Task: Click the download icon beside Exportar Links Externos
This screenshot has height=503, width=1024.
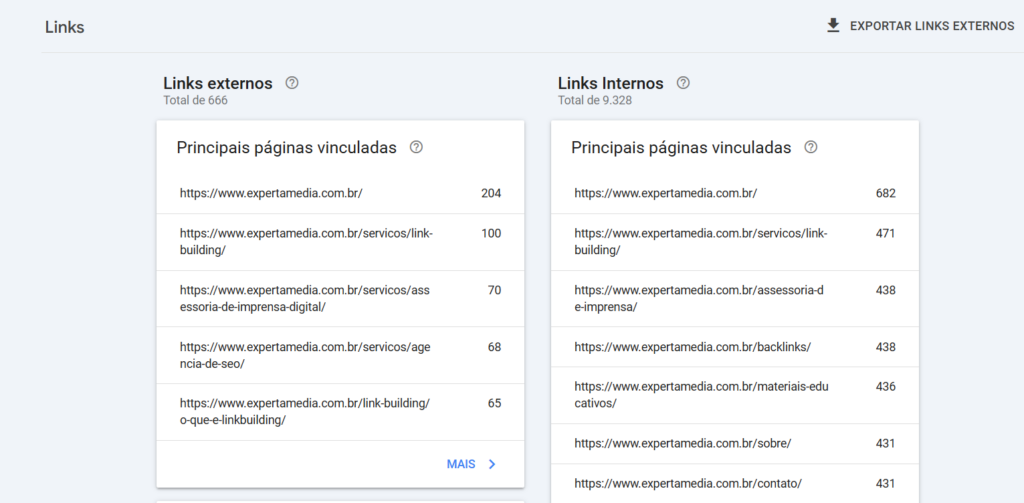Action: pyautogui.click(x=833, y=26)
